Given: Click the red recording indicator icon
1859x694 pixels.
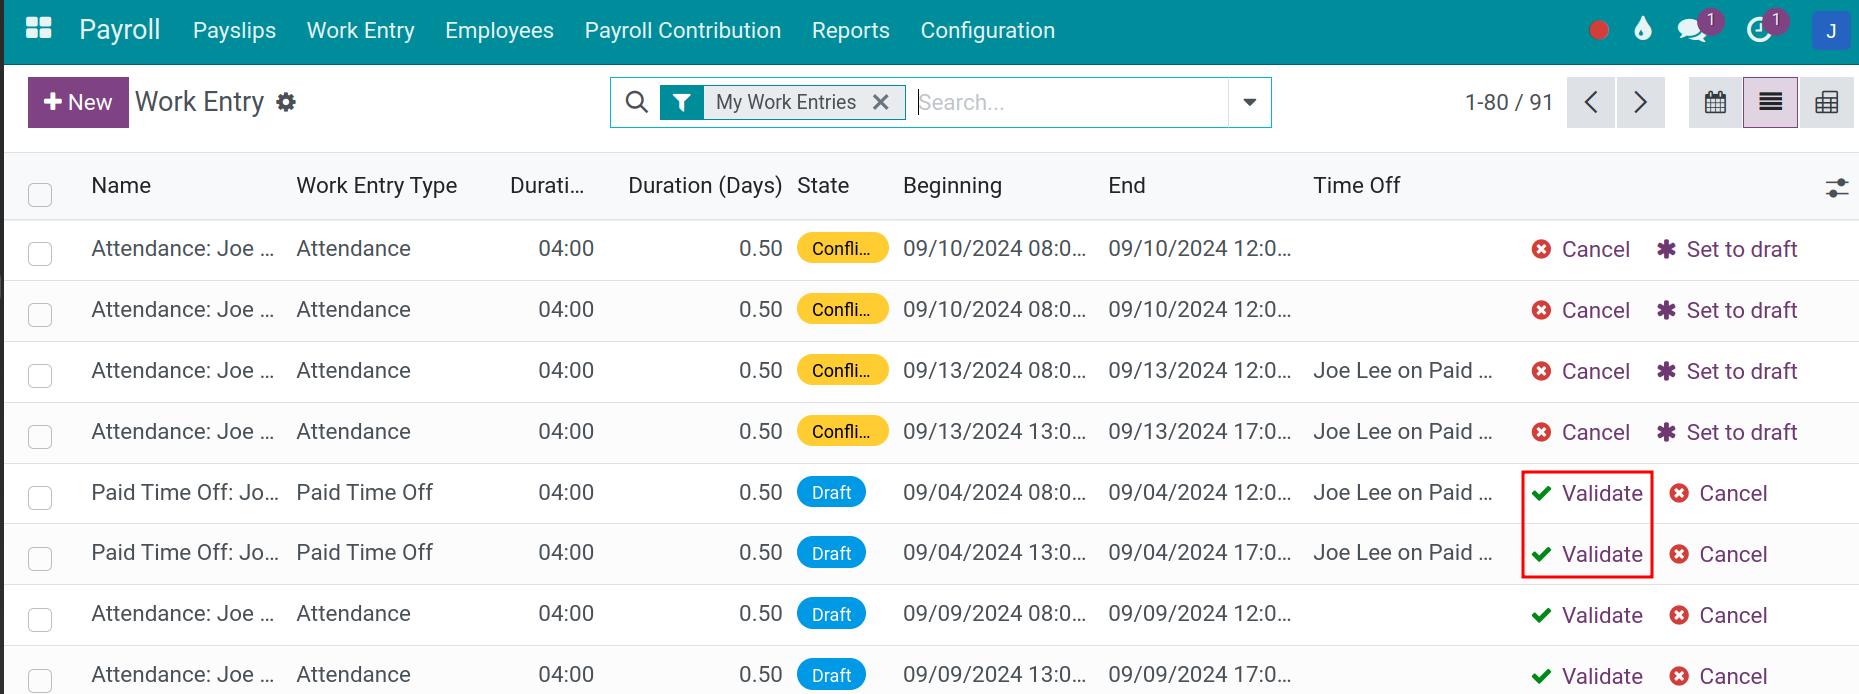Looking at the screenshot, I should pyautogui.click(x=1599, y=30).
